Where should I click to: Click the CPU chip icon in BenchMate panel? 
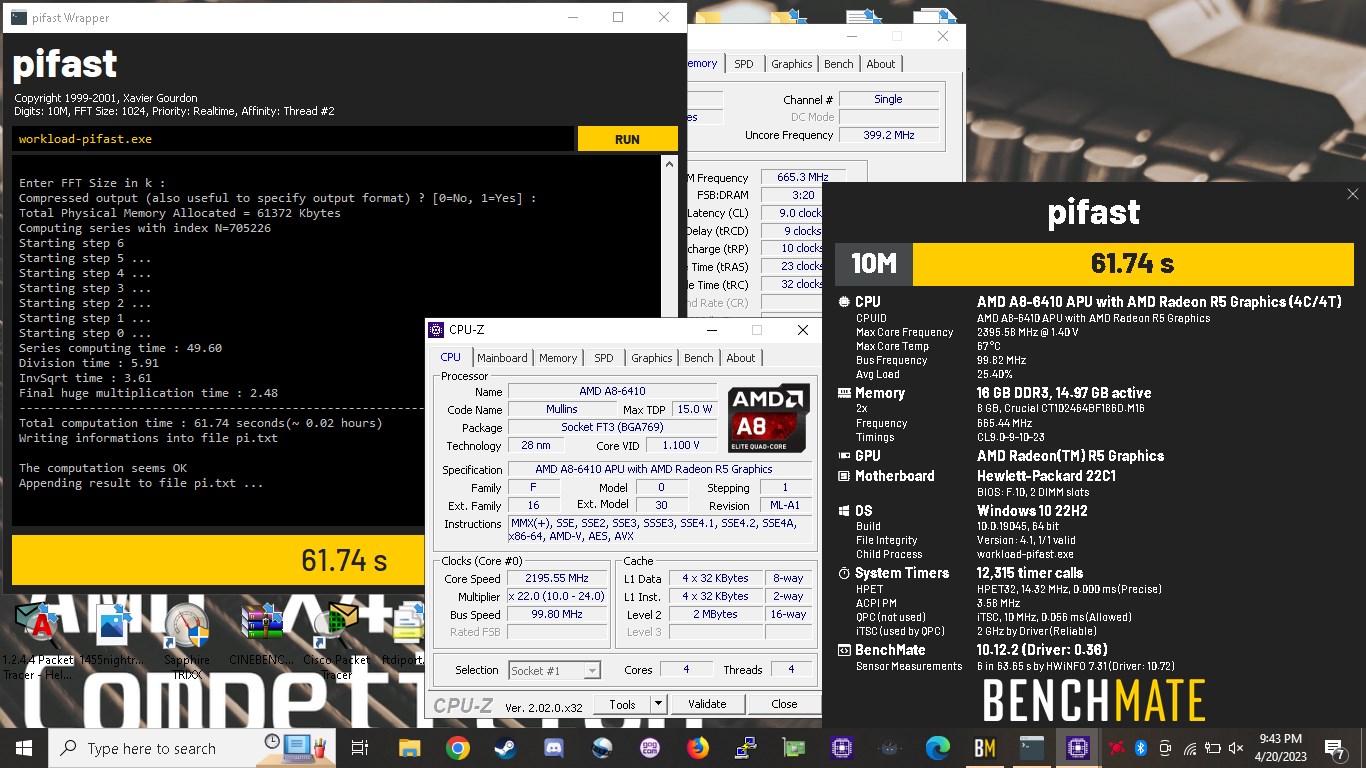(845, 302)
